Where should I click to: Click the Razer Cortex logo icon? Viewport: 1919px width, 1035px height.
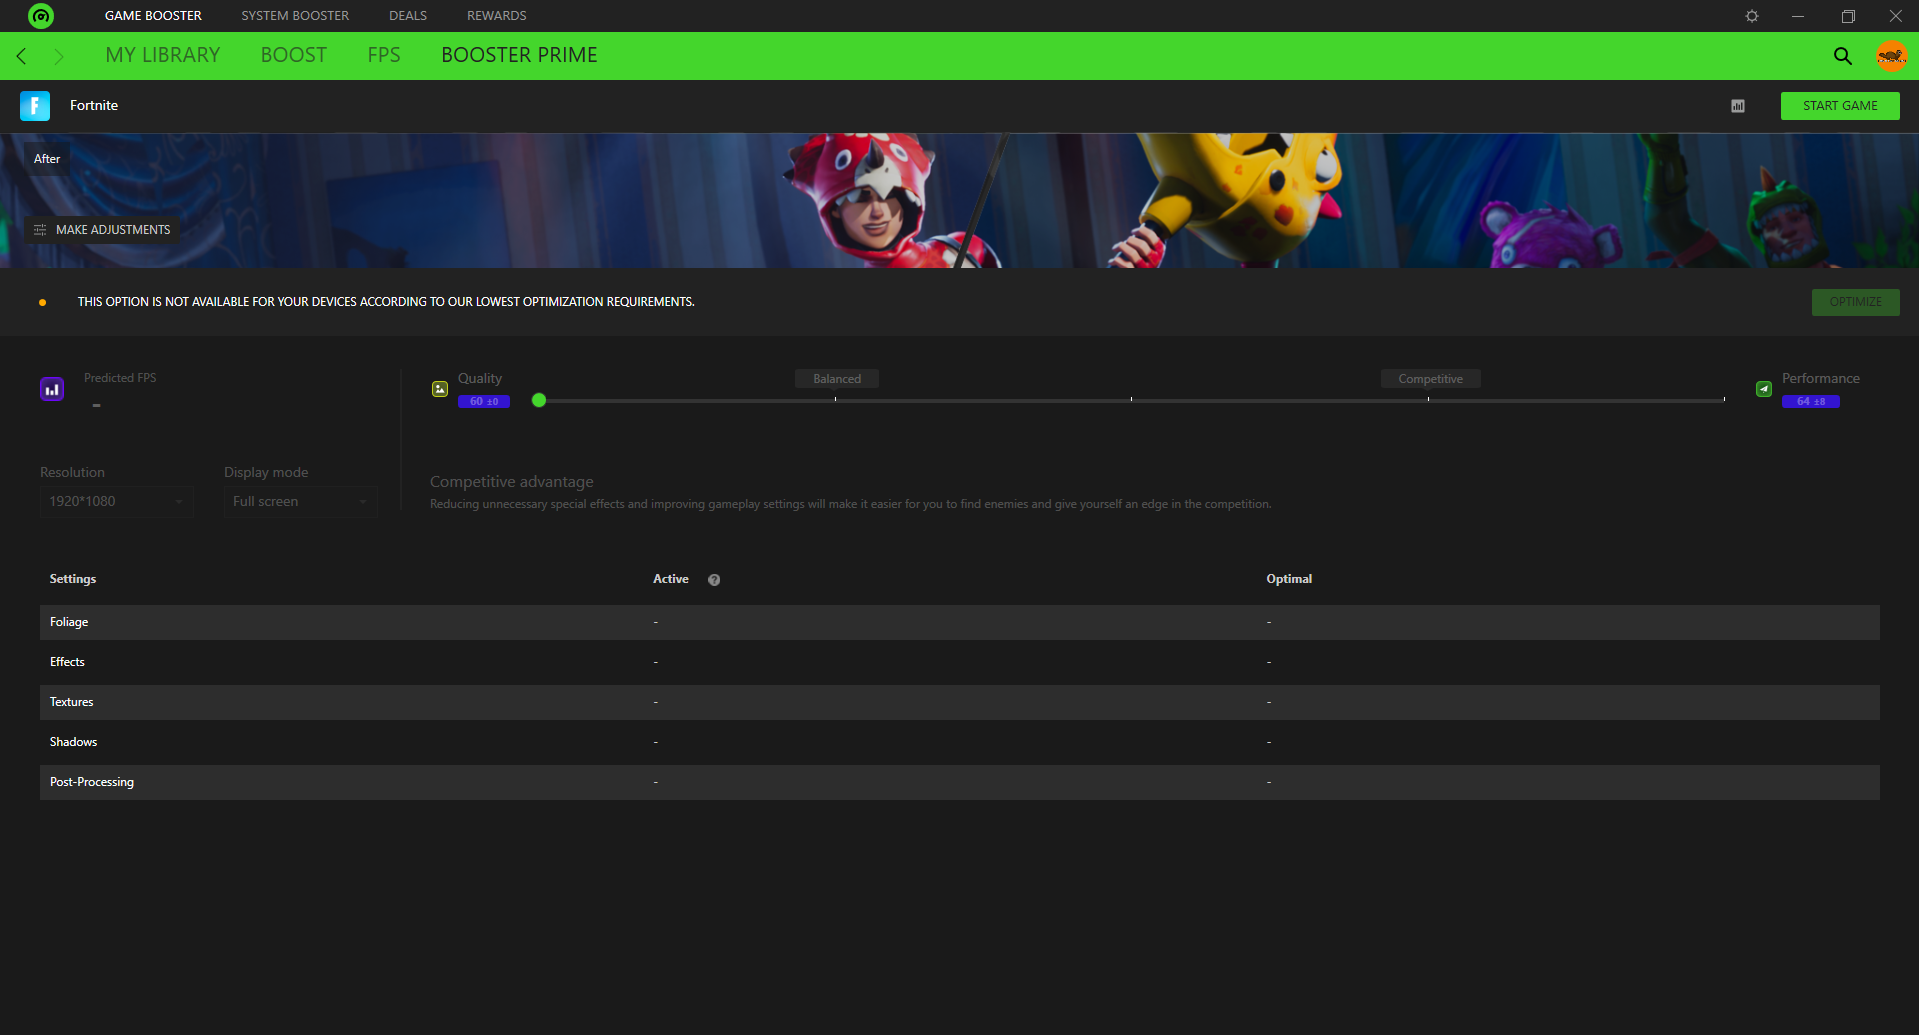(41, 16)
